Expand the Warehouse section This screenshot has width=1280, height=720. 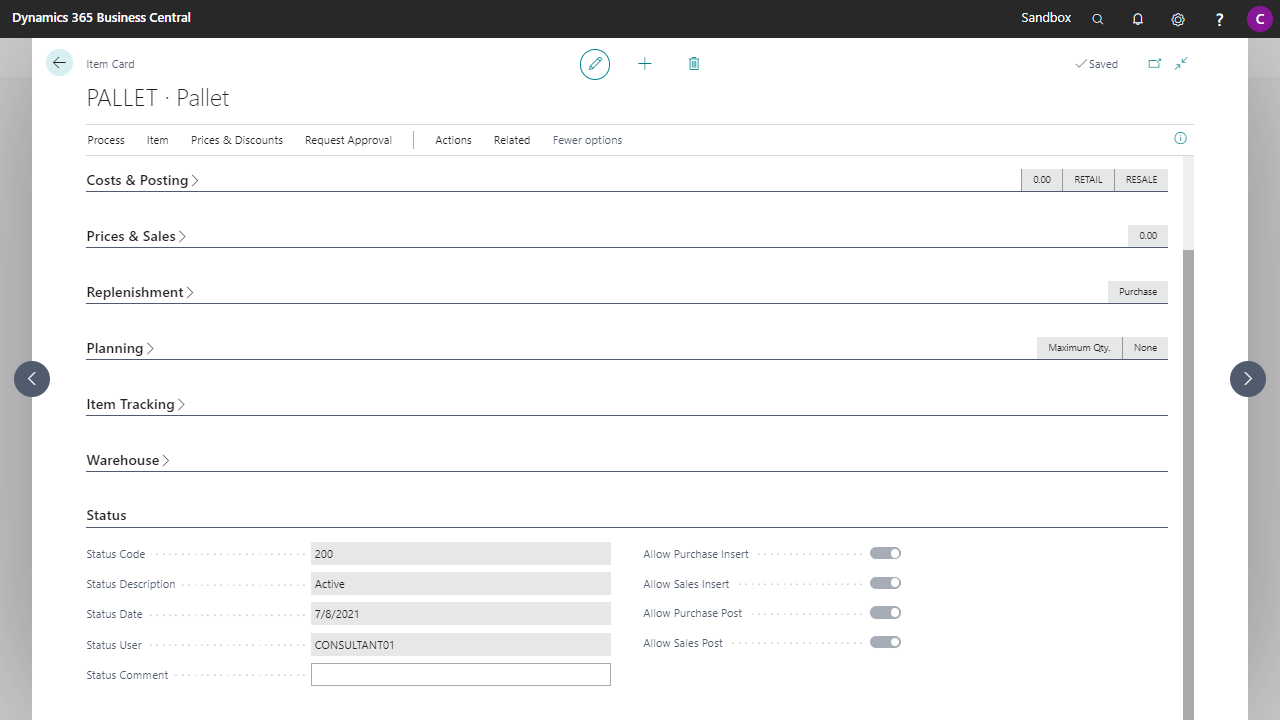click(128, 461)
